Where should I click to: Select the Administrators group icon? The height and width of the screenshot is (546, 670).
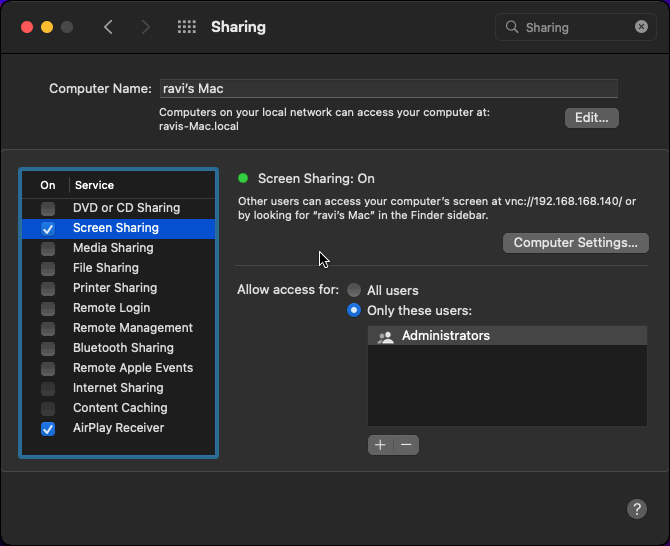385,337
